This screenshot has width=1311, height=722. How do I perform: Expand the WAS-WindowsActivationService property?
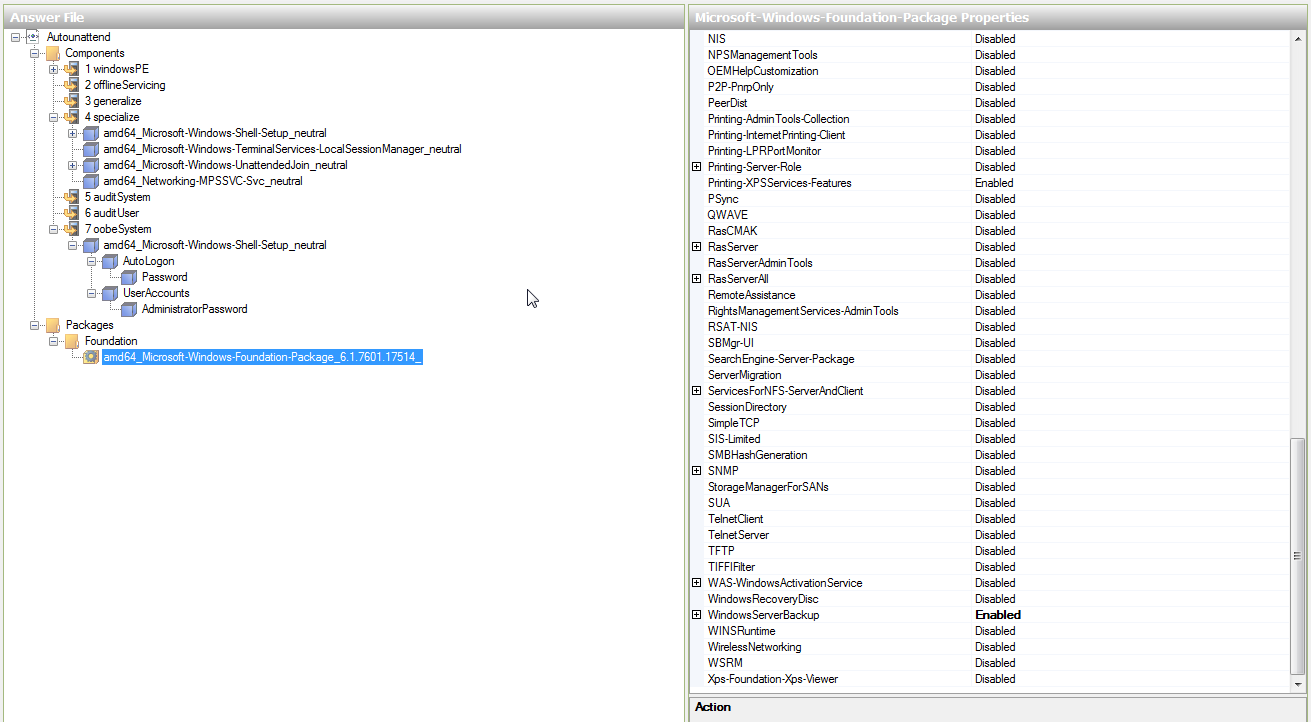pyautogui.click(x=697, y=583)
